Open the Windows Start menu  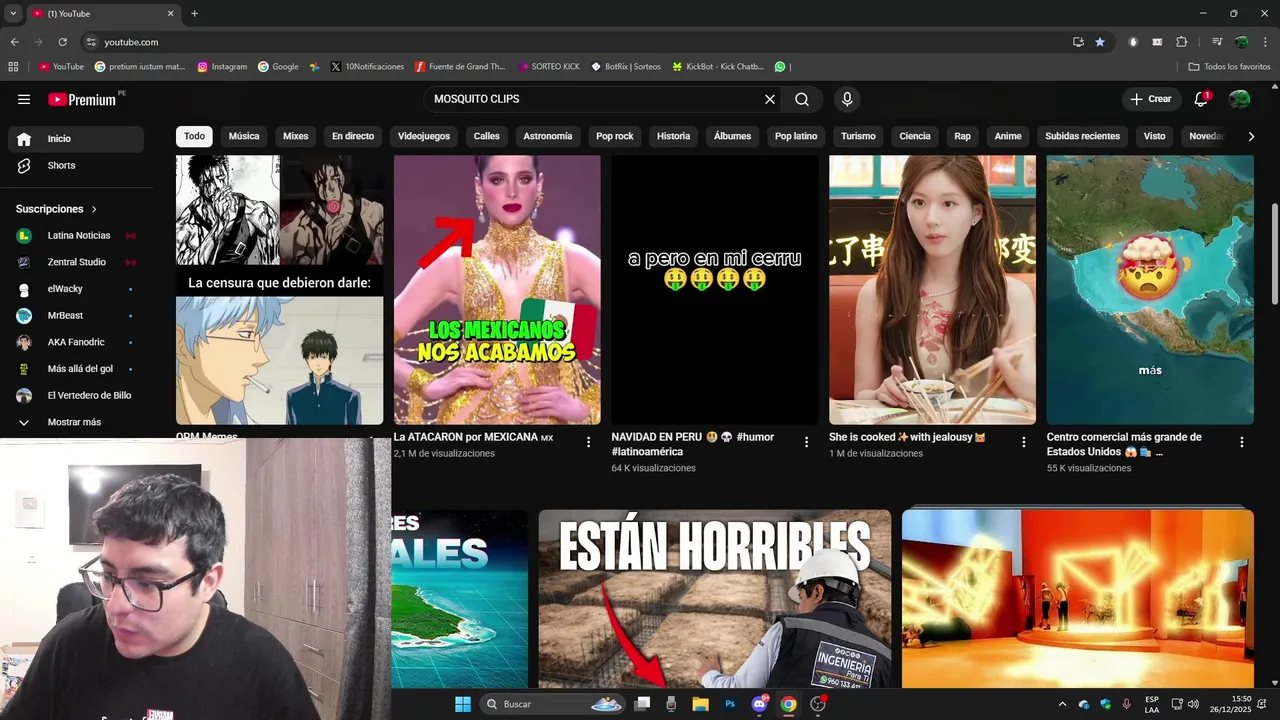pyautogui.click(x=463, y=704)
